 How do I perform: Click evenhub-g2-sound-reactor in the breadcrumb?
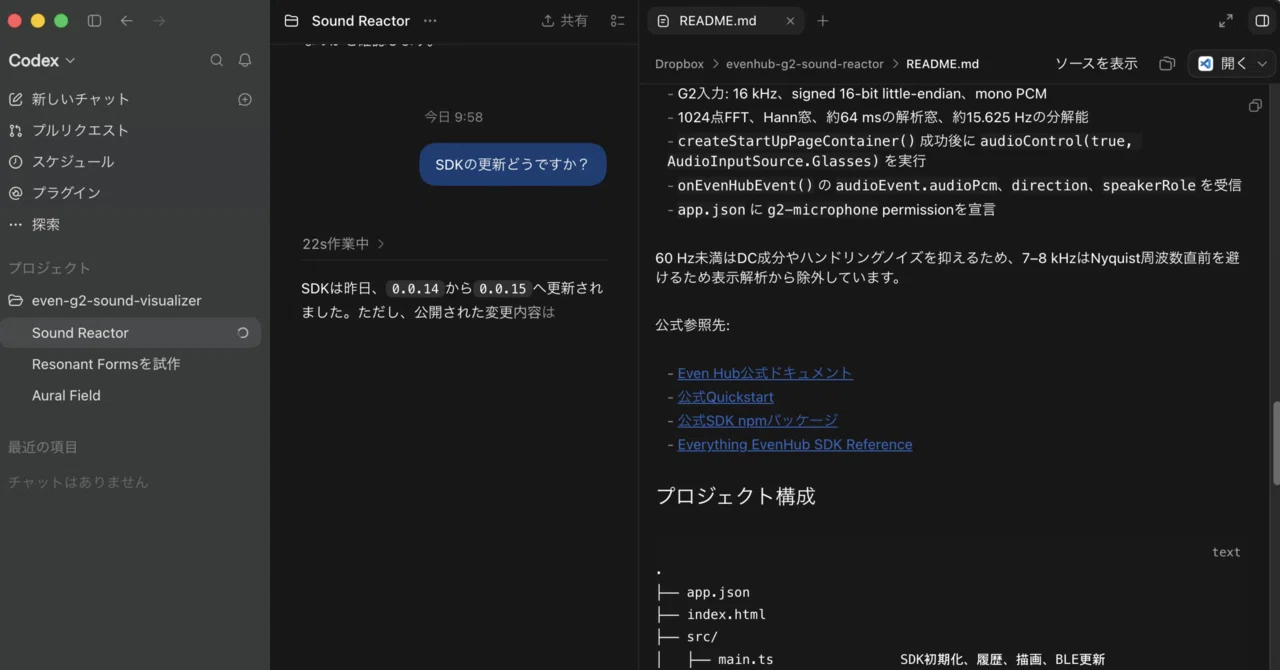click(x=805, y=63)
